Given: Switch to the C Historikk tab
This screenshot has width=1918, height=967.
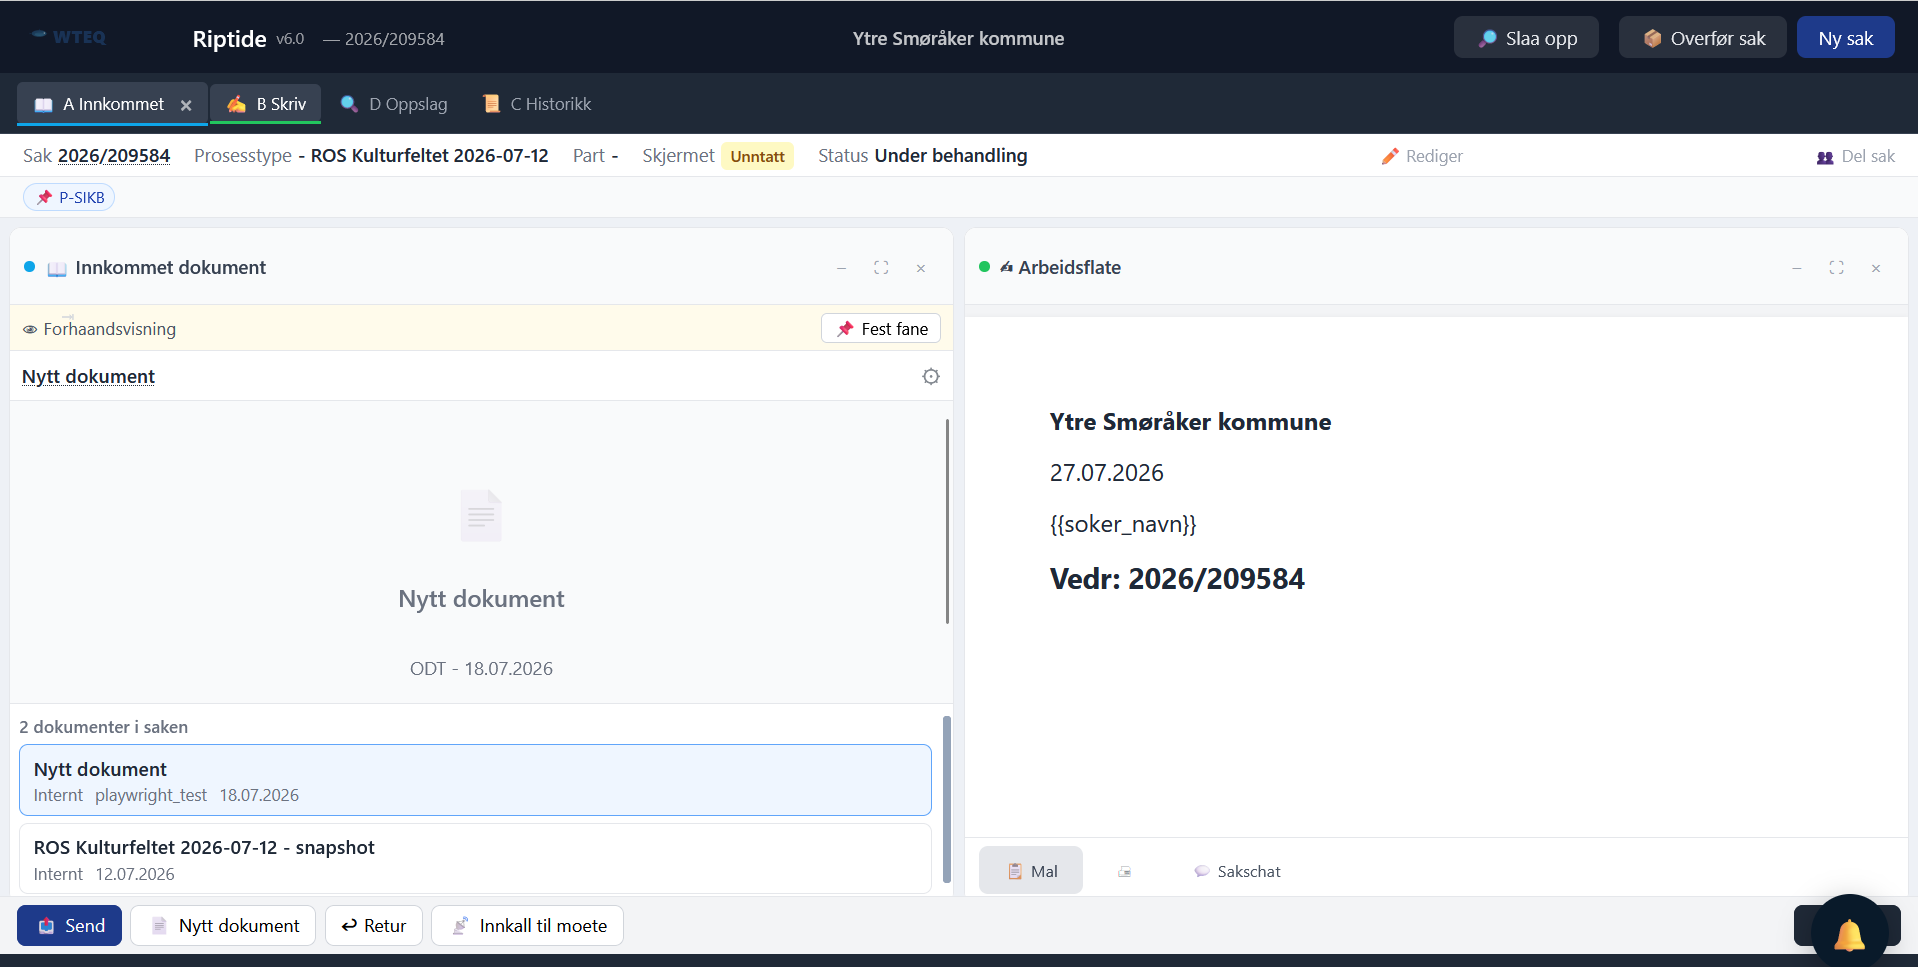Looking at the screenshot, I should (x=537, y=104).
